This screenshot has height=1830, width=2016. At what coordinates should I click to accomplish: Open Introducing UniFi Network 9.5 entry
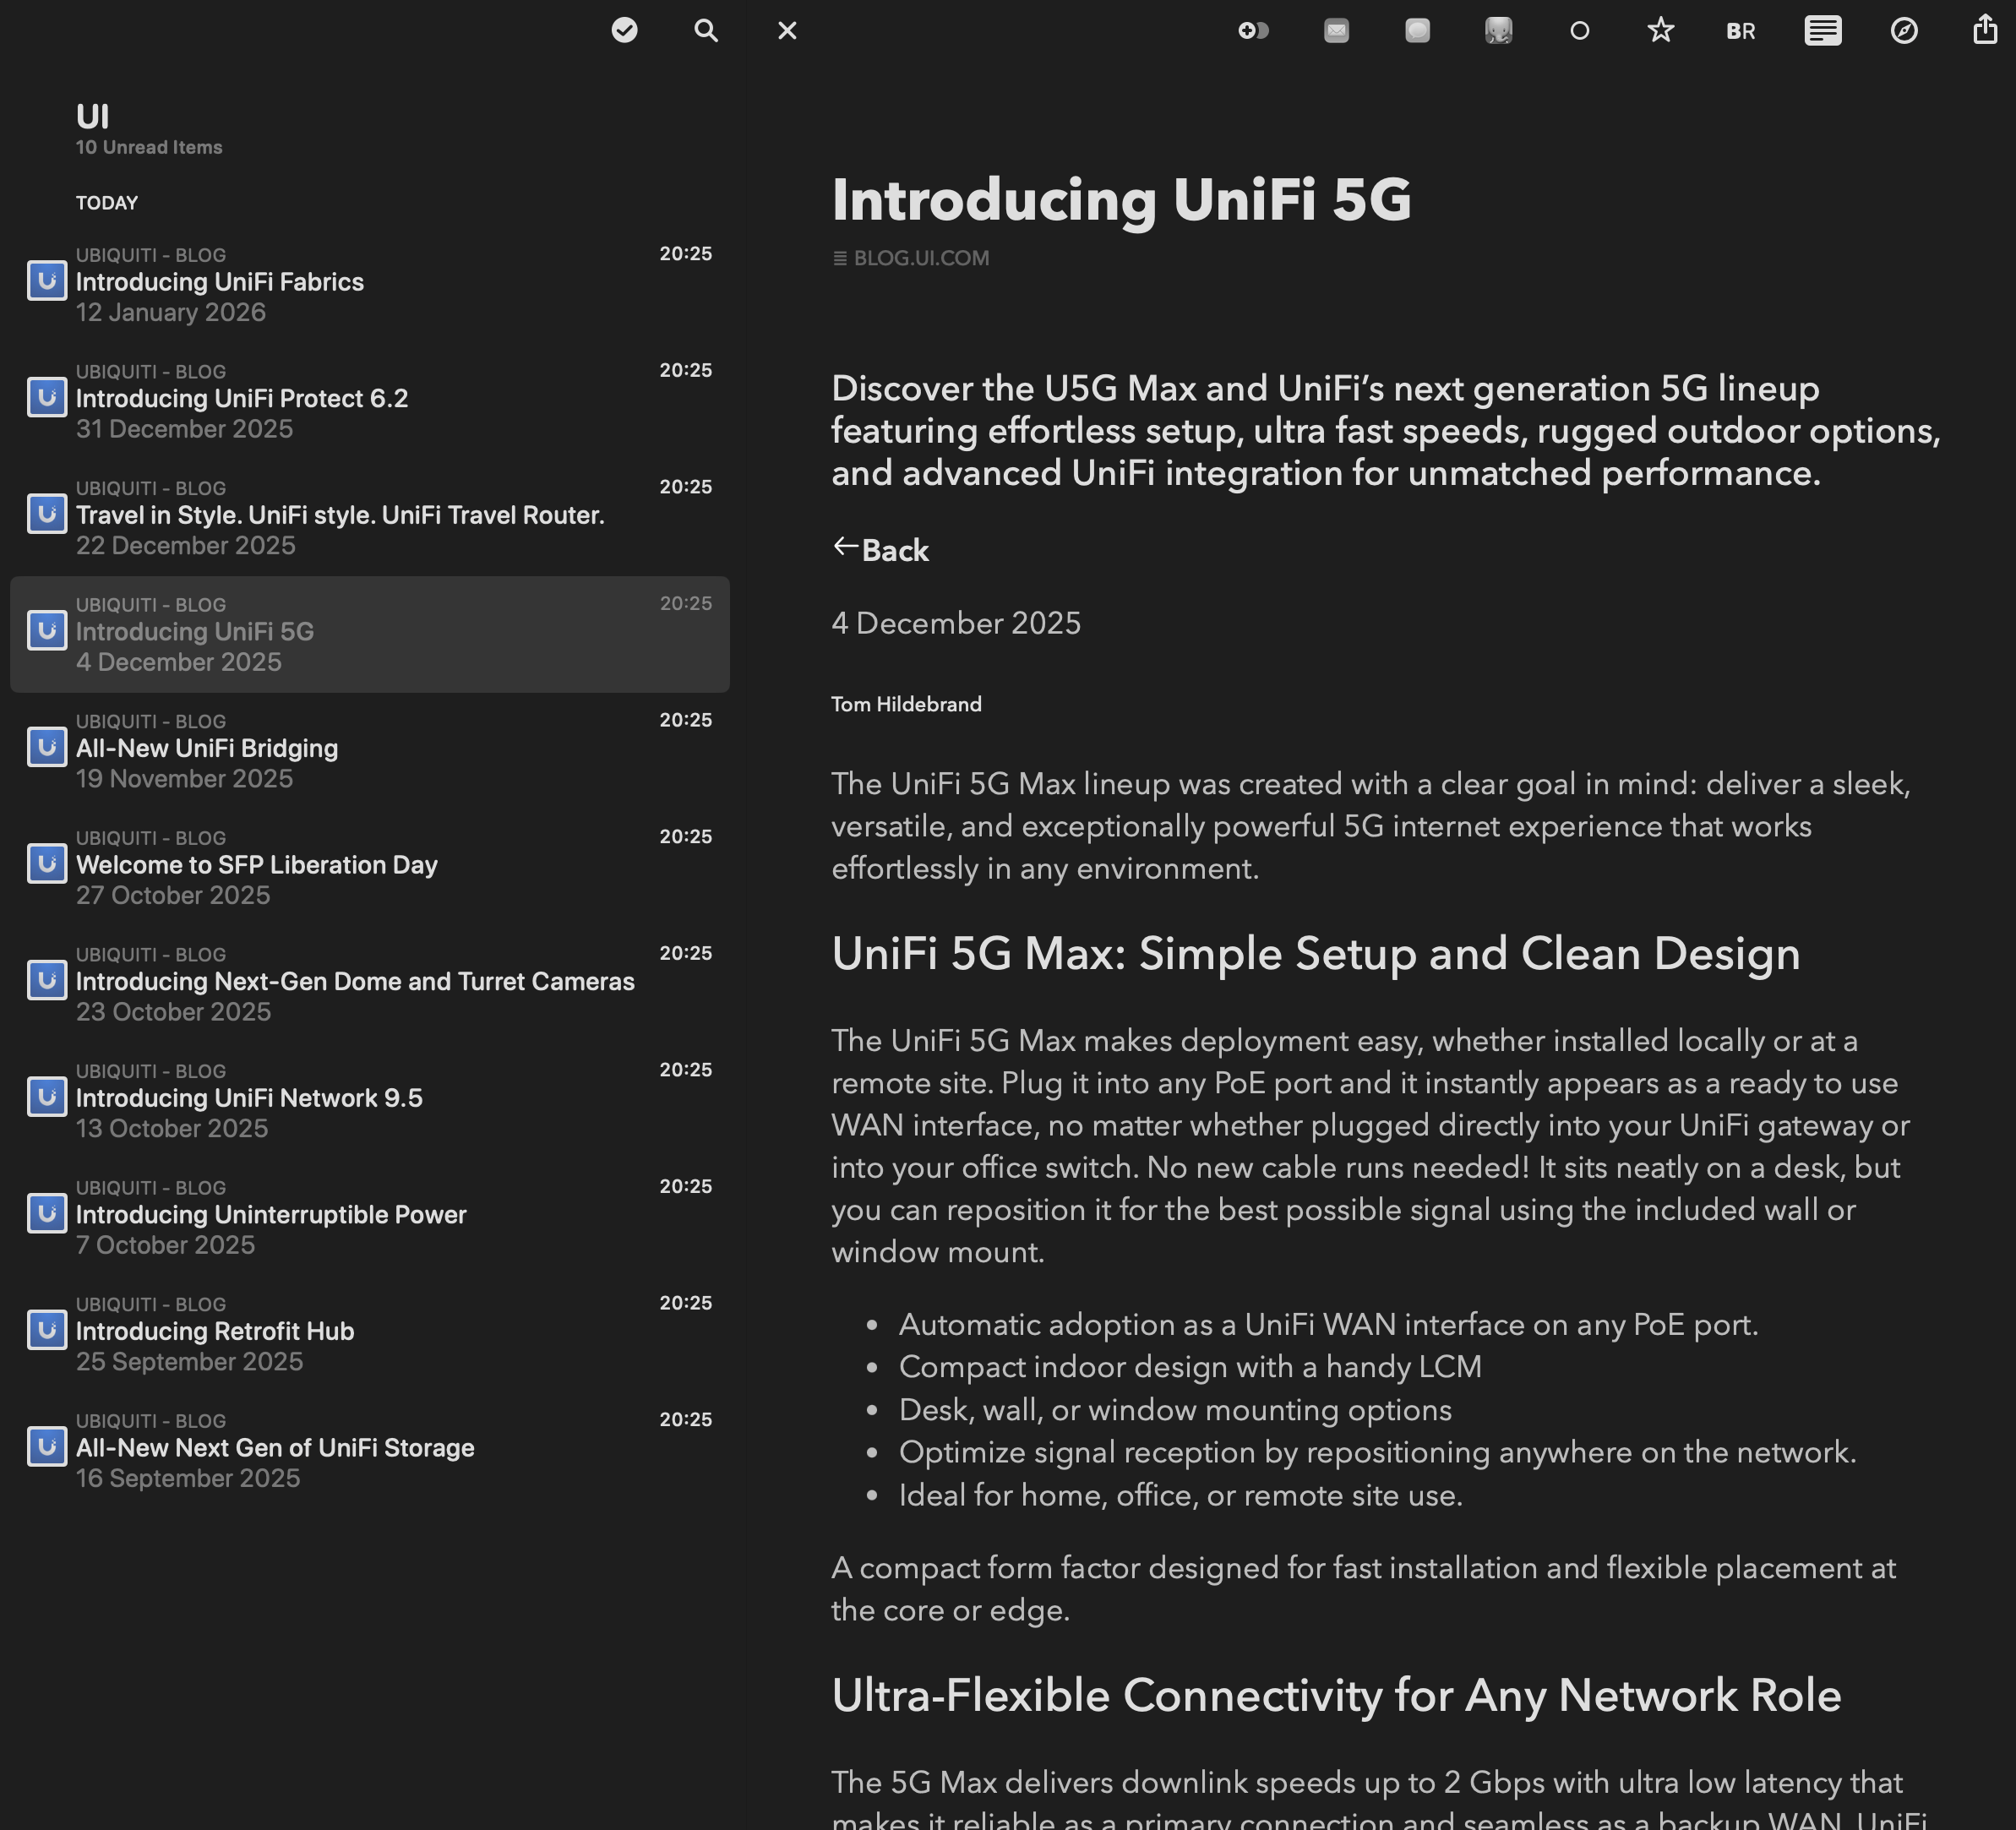(249, 1098)
